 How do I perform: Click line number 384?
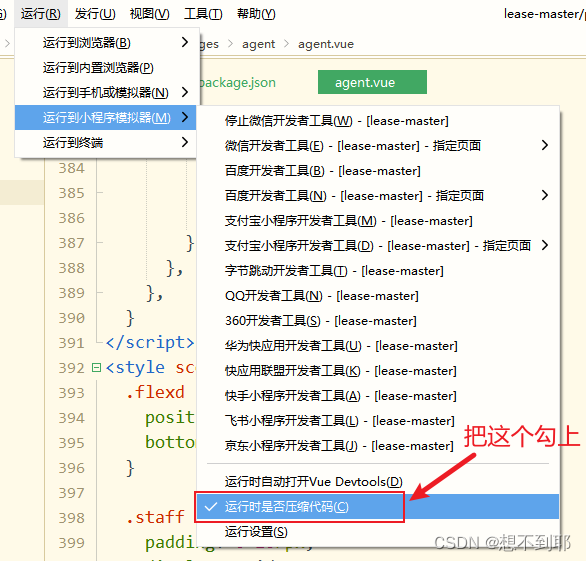[71, 168]
